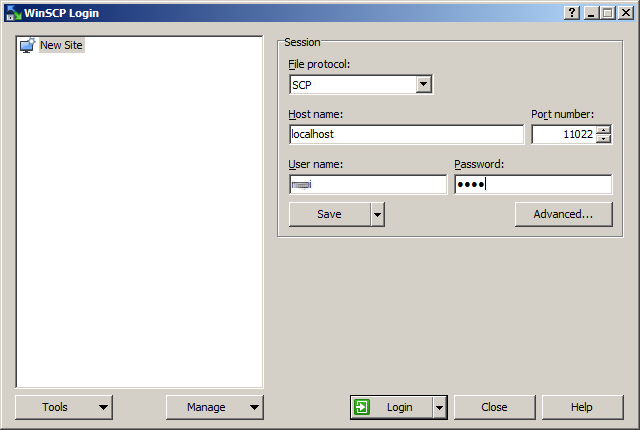
Task: Click the Port number field
Action: pos(564,134)
